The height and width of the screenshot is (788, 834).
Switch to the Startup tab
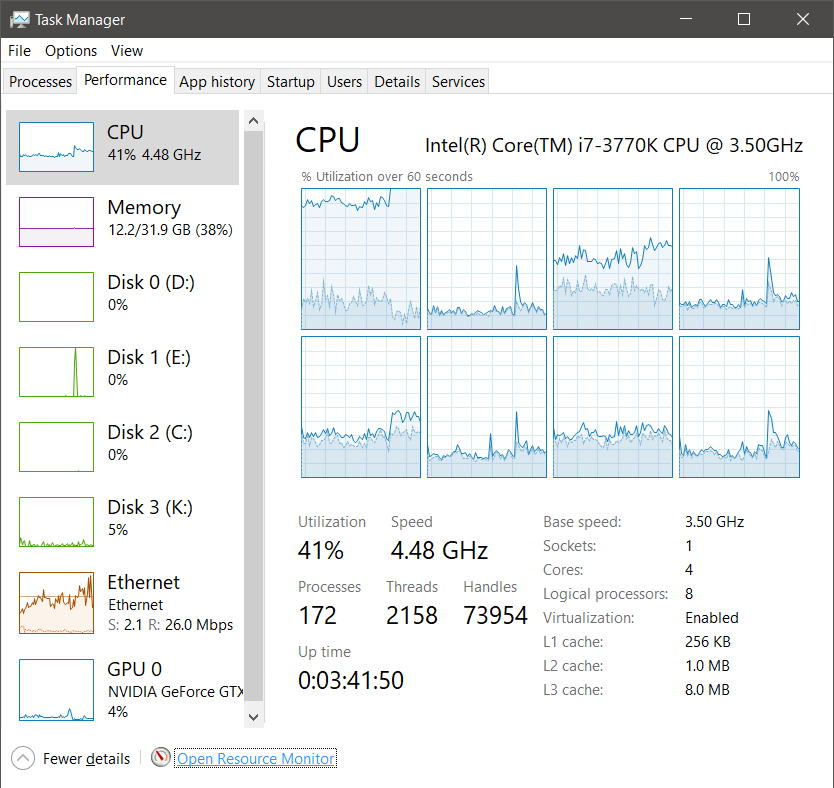(290, 82)
